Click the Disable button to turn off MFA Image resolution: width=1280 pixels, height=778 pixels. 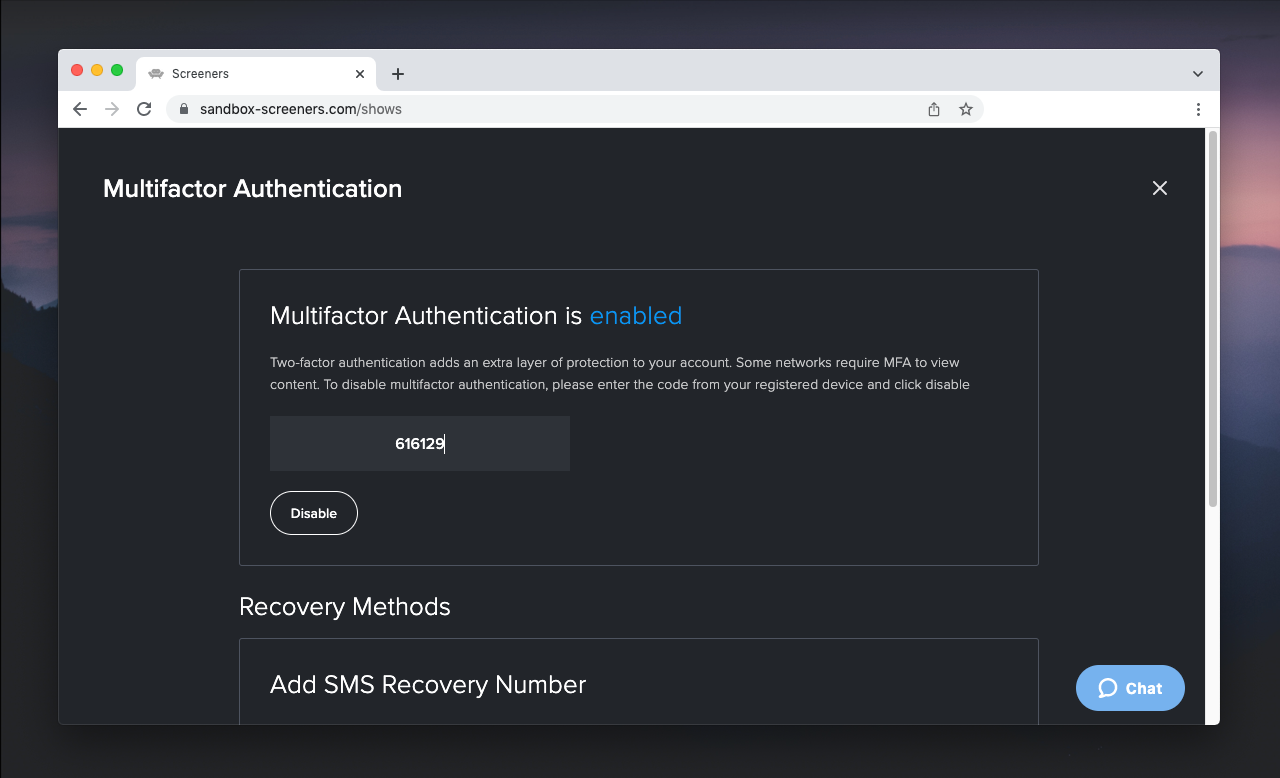point(313,513)
